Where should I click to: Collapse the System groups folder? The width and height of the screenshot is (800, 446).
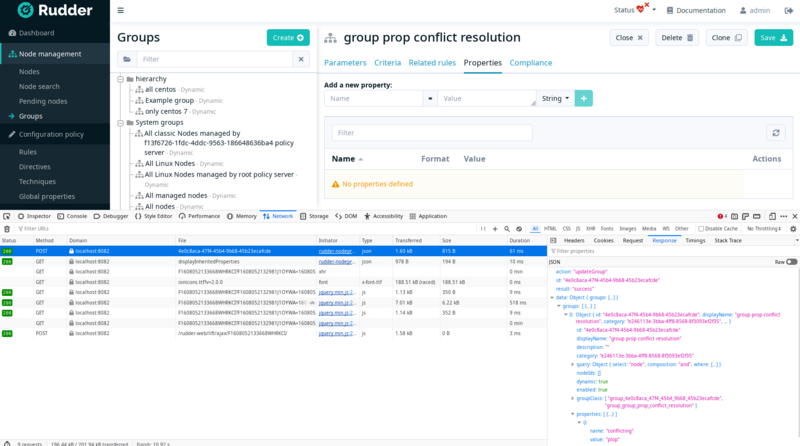pyautogui.click(x=120, y=123)
